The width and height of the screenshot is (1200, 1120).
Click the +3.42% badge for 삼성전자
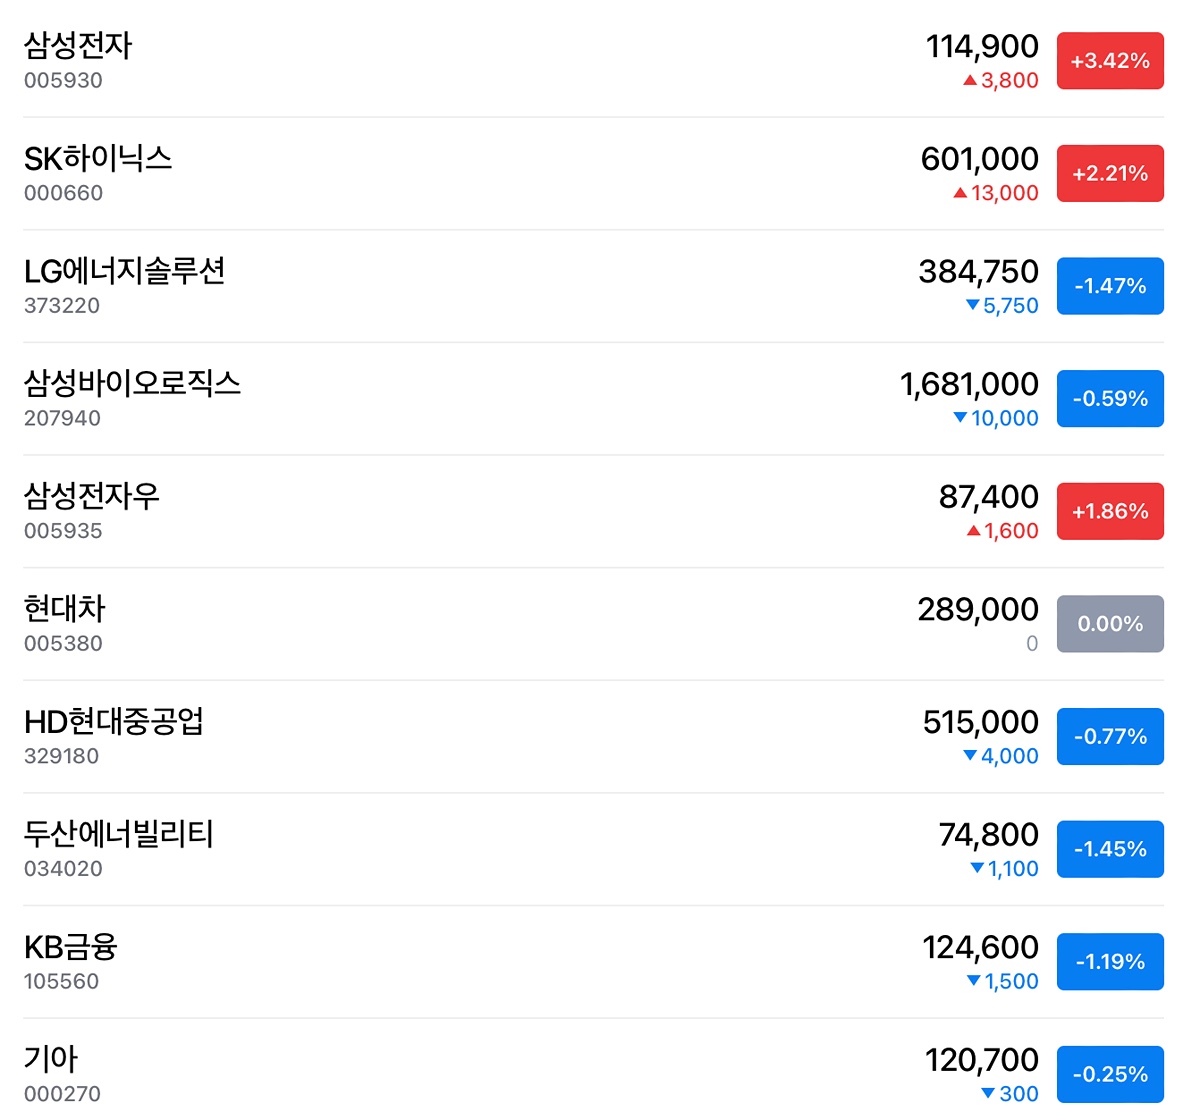point(1110,61)
